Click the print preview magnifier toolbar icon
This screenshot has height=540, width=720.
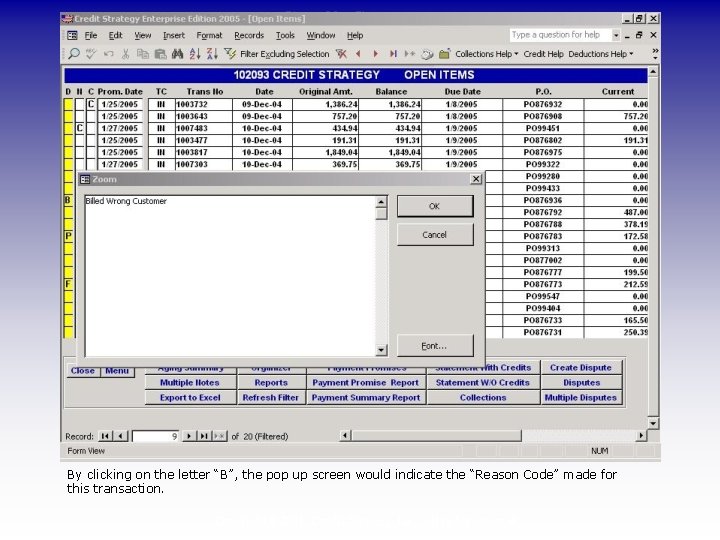pyautogui.click(x=73, y=54)
